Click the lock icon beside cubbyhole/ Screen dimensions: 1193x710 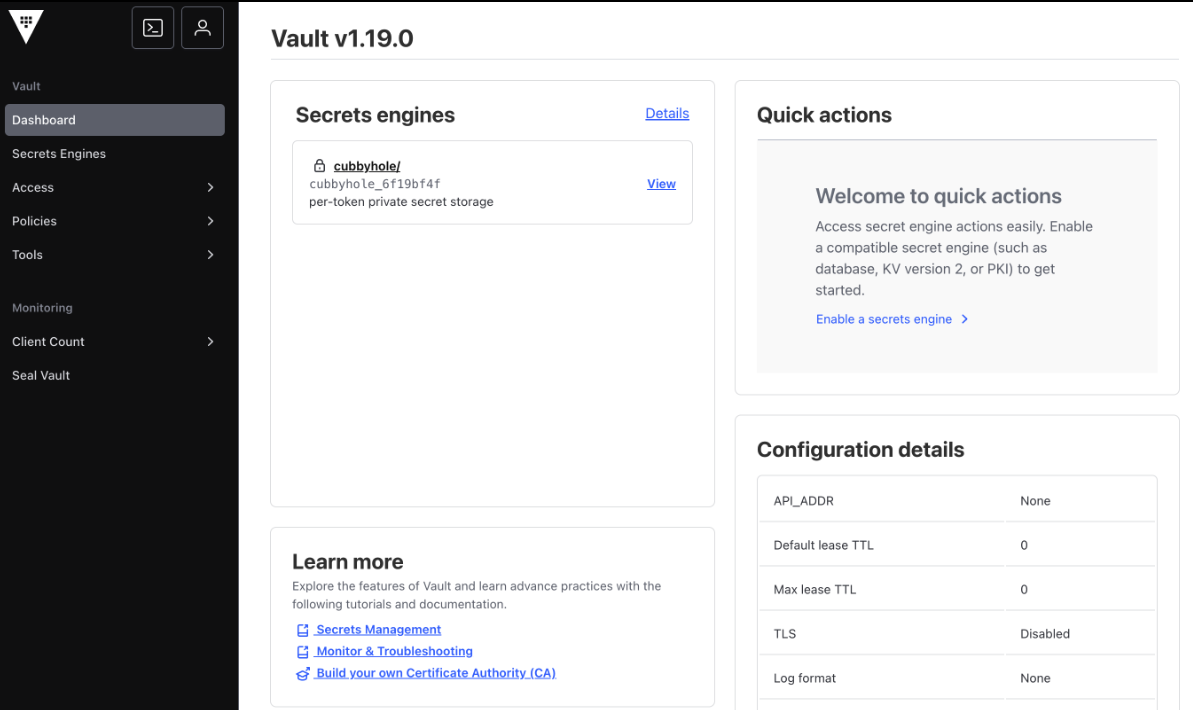[x=320, y=166]
